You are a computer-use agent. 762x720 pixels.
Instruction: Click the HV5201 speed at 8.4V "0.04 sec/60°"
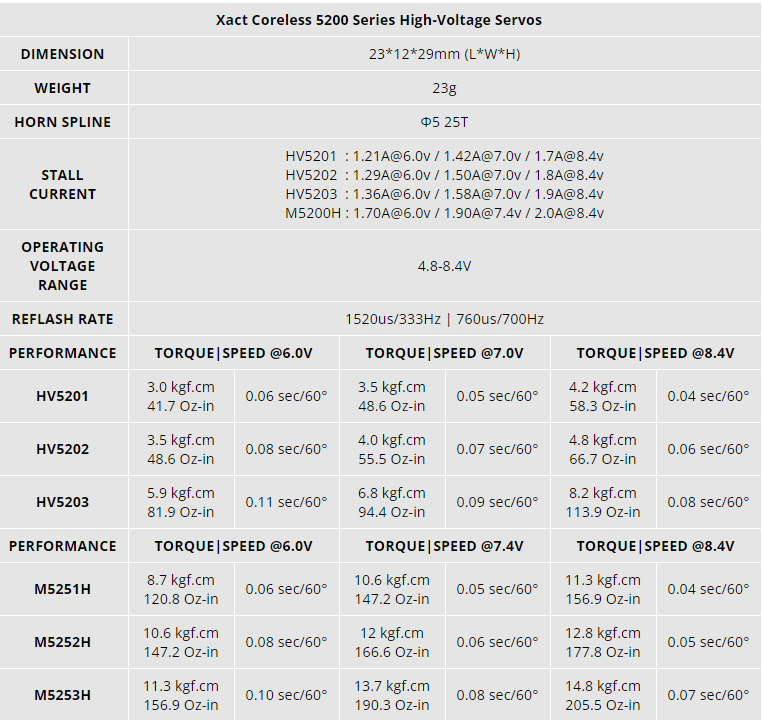(x=708, y=396)
